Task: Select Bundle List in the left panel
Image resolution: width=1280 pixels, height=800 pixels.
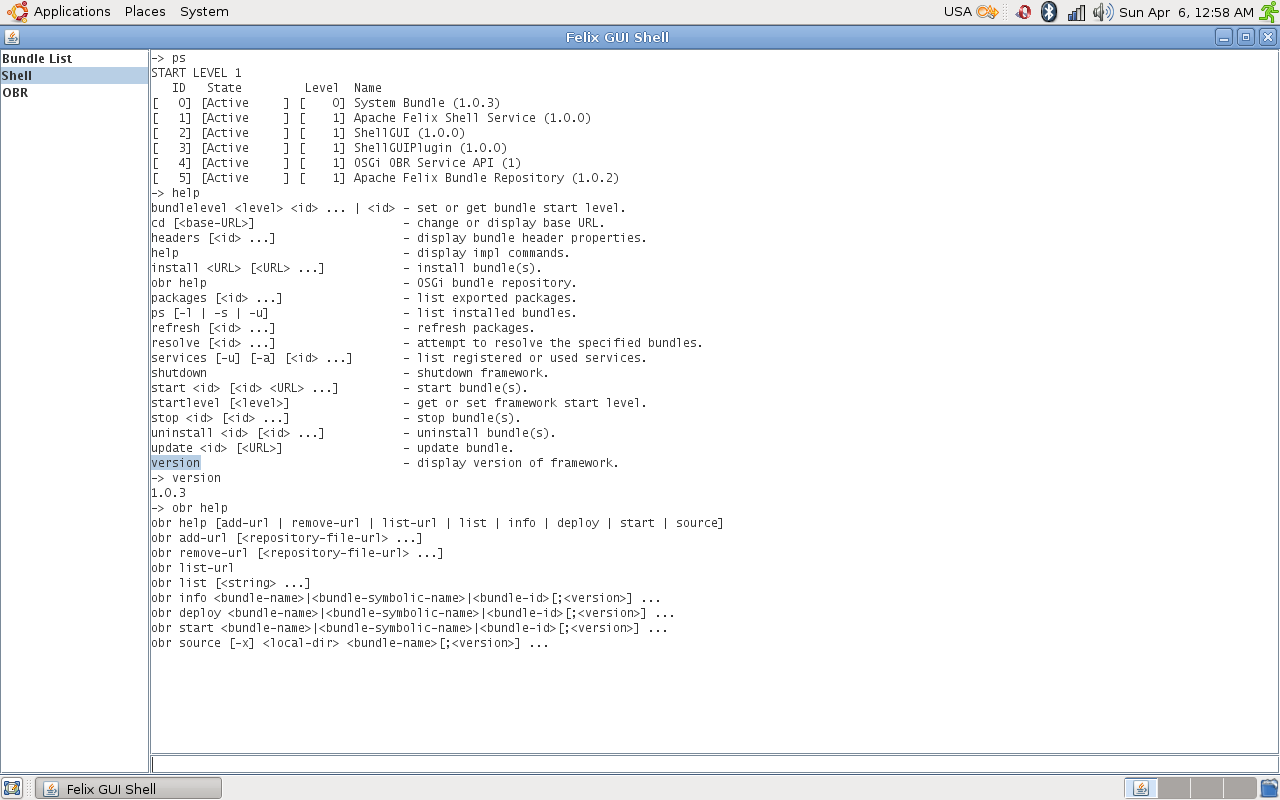Action: pos(37,59)
